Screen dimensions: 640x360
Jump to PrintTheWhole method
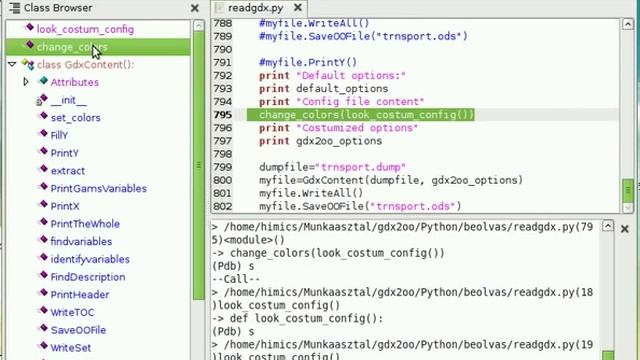click(x=85, y=224)
